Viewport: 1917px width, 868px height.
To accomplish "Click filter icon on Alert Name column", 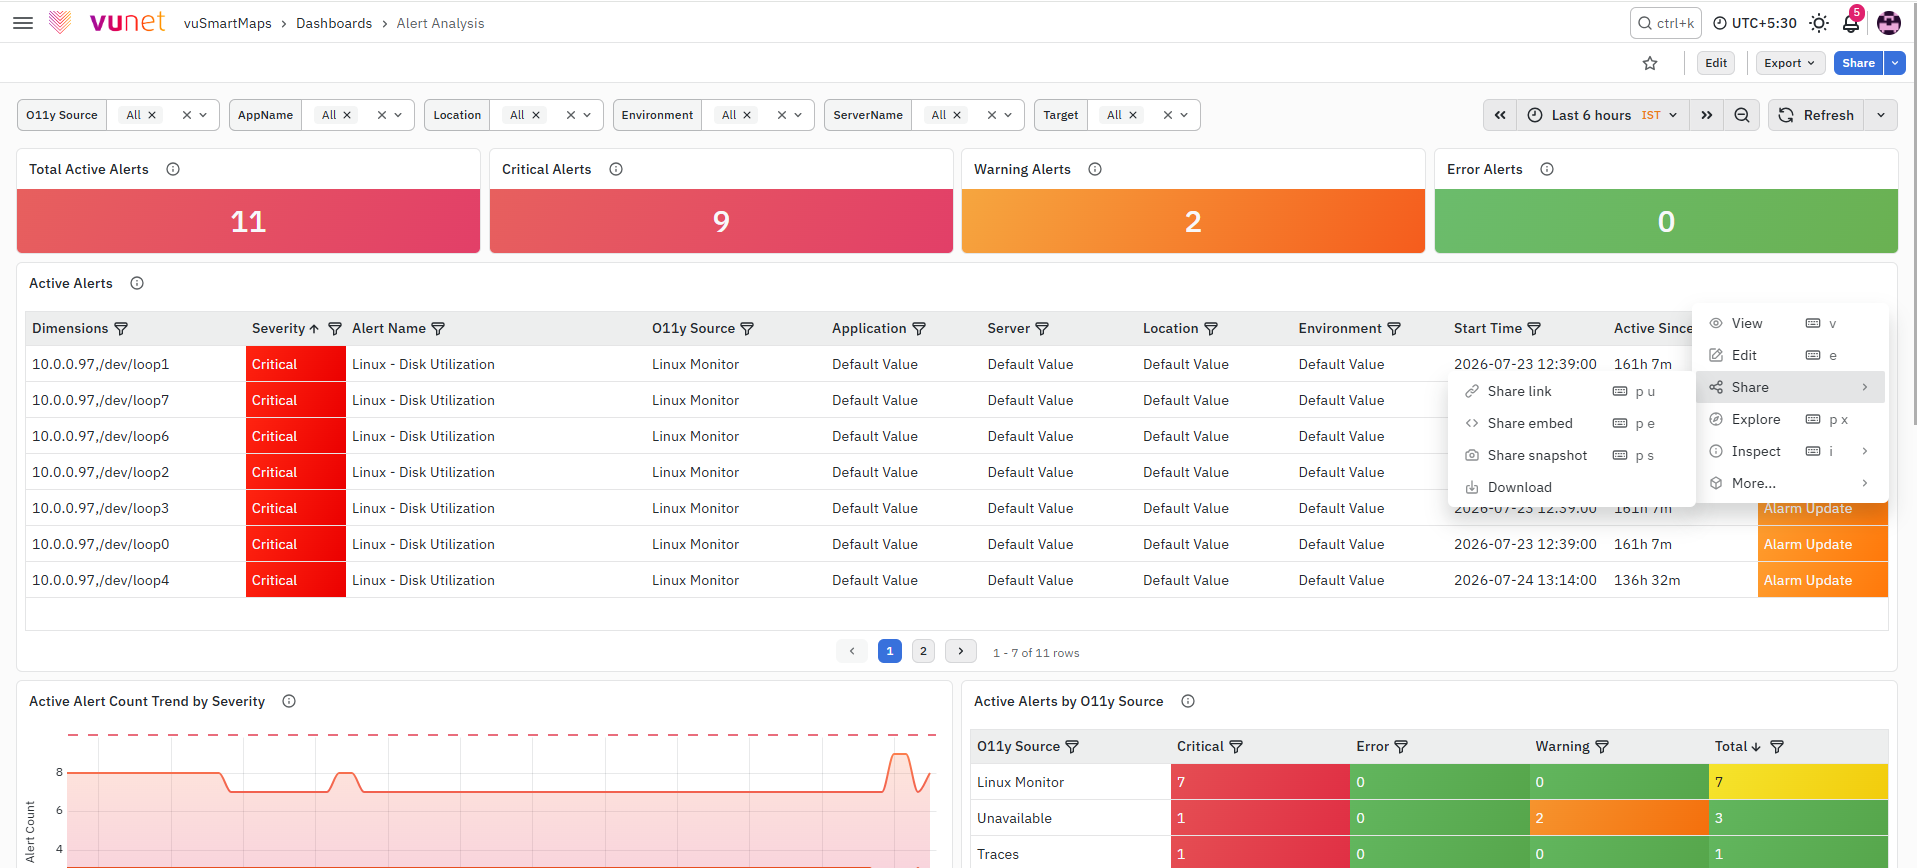I will click(438, 329).
